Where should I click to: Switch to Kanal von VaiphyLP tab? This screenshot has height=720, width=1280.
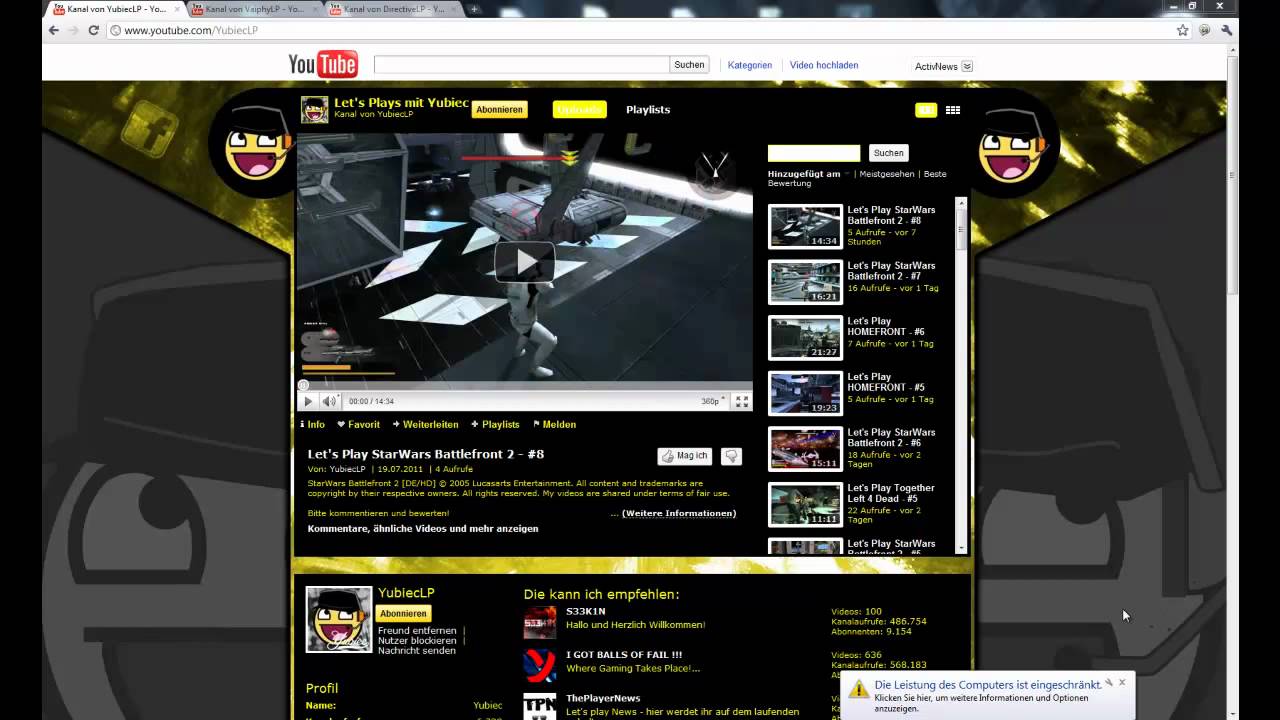[x=254, y=9]
